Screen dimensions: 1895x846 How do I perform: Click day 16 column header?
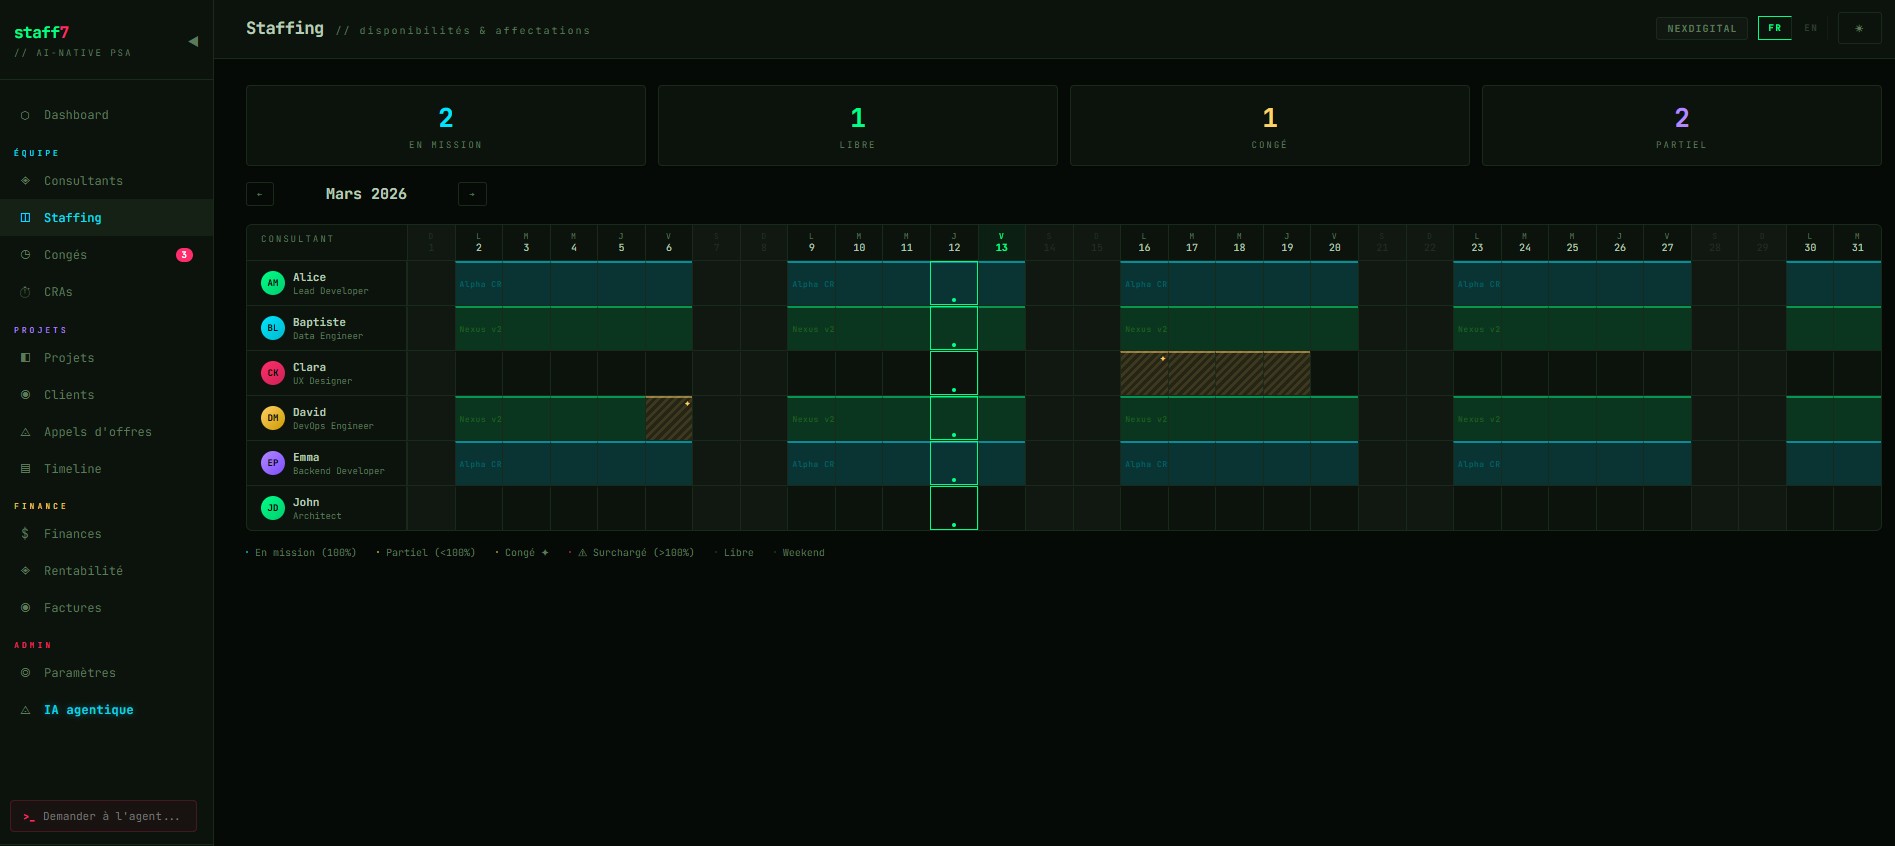[1144, 243]
